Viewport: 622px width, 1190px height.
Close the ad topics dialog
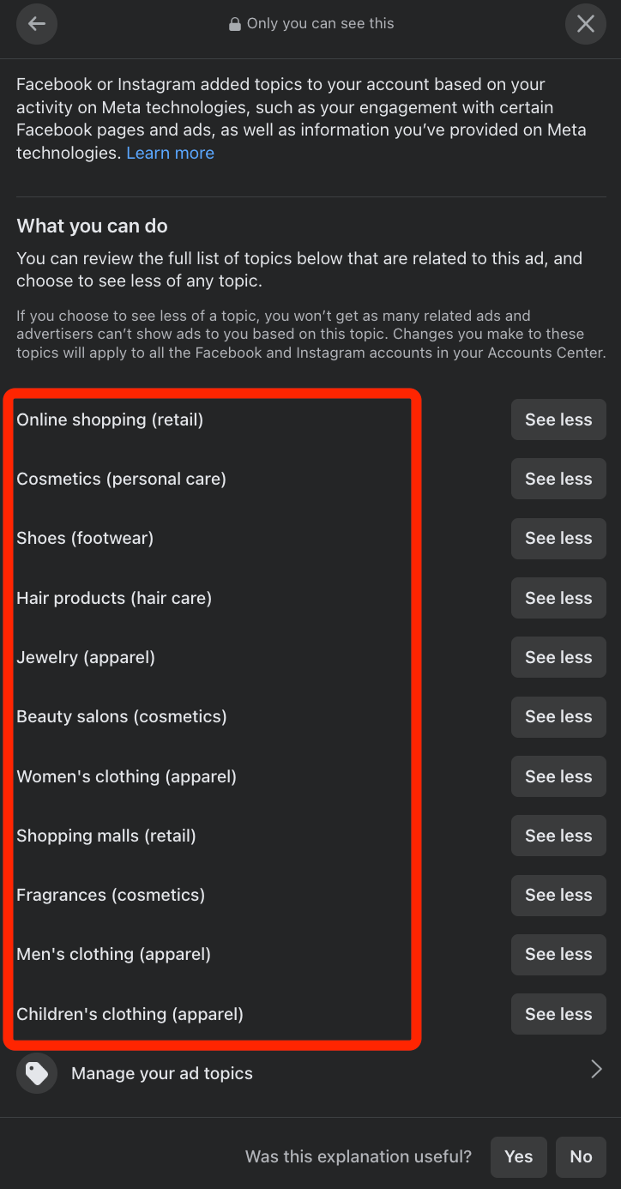[586, 24]
